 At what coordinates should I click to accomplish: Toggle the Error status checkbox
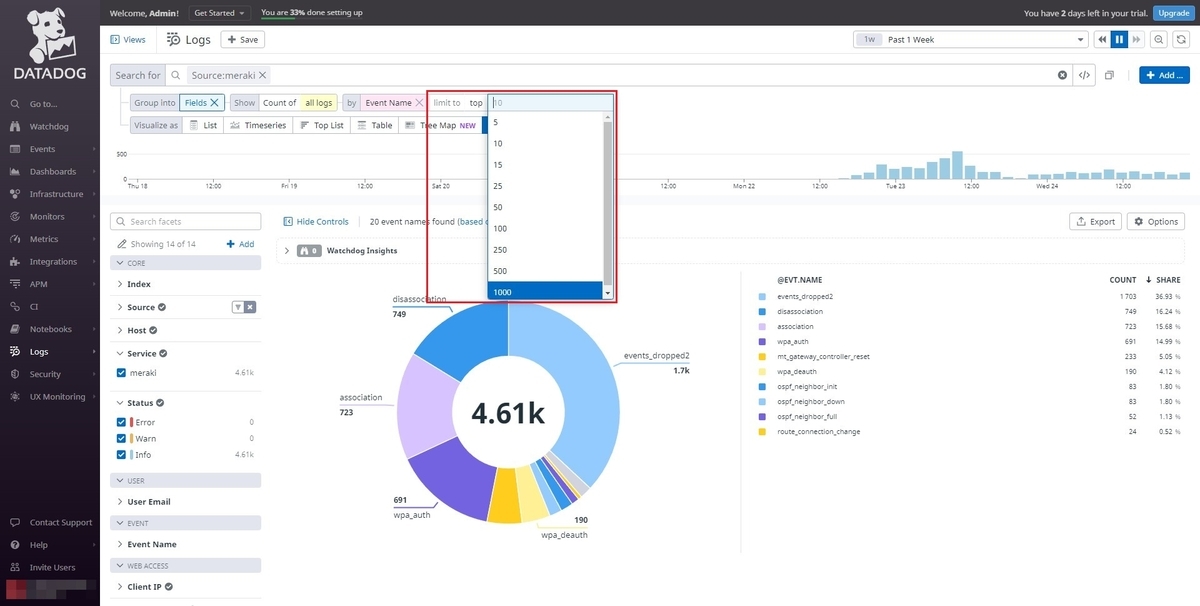[x=122, y=422]
